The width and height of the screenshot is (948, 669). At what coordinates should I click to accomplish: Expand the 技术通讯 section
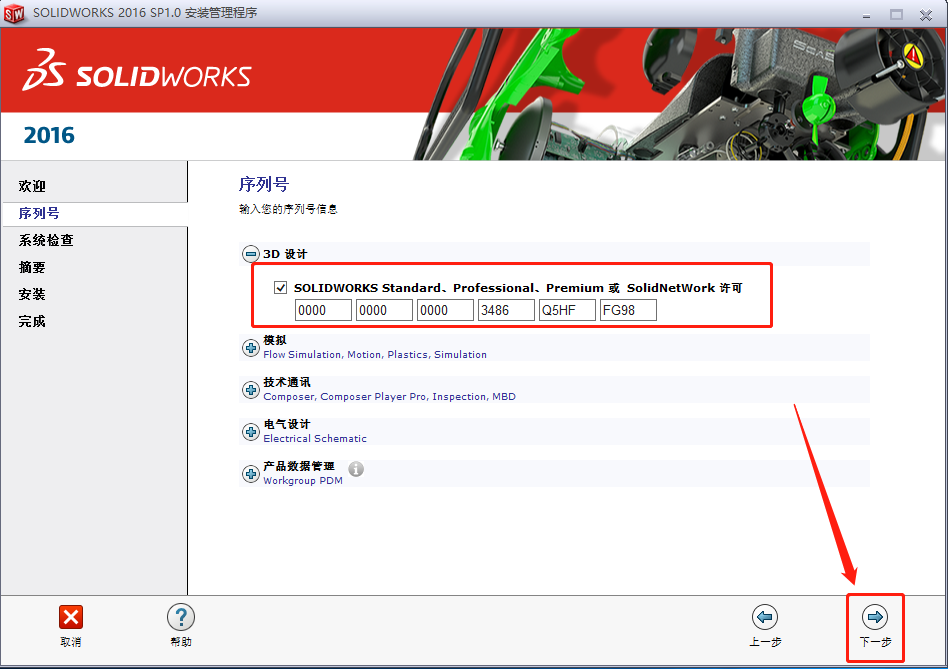(250, 390)
